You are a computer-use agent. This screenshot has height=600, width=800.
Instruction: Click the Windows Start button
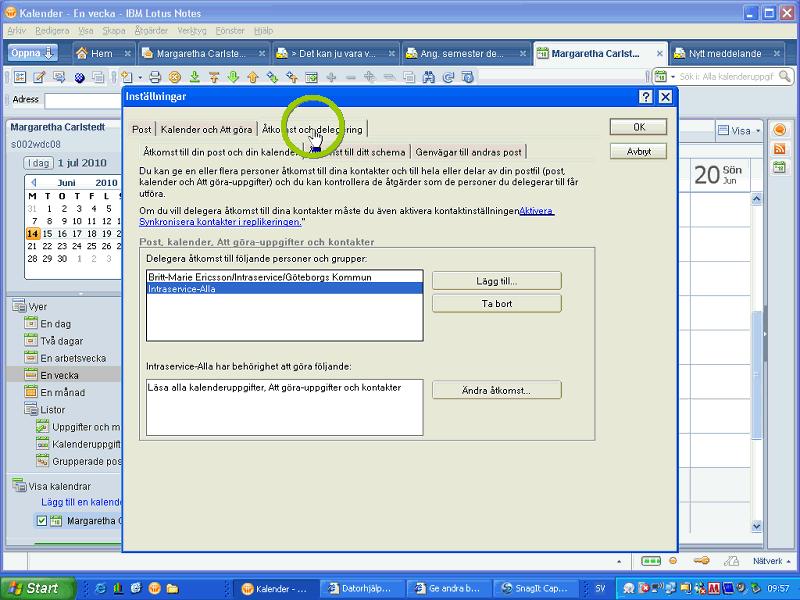pos(37,588)
